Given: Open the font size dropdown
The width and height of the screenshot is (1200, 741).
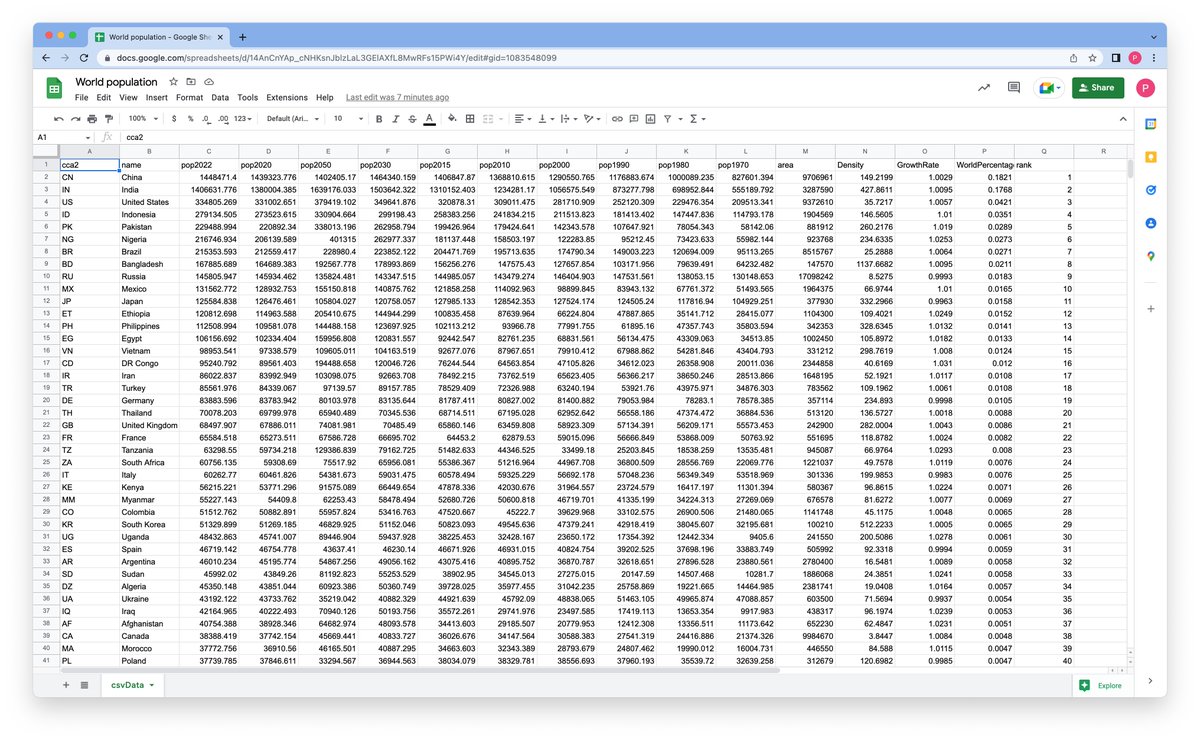Looking at the screenshot, I should click(347, 118).
